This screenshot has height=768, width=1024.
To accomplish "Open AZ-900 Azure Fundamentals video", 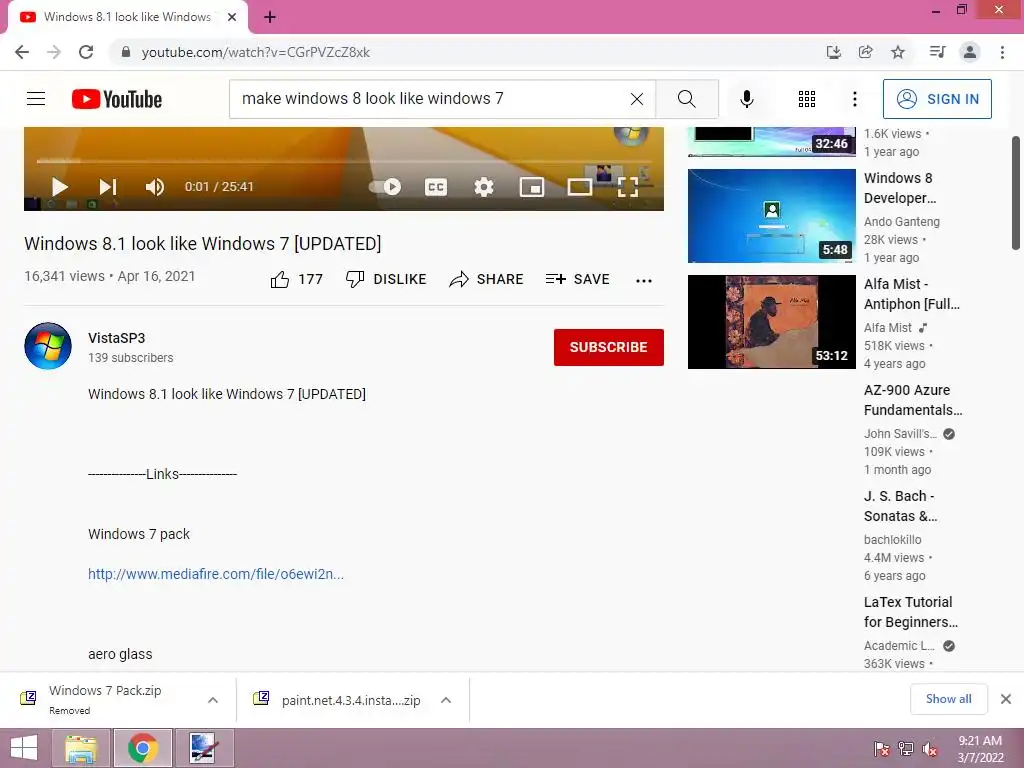I will [x=913, y=400].
